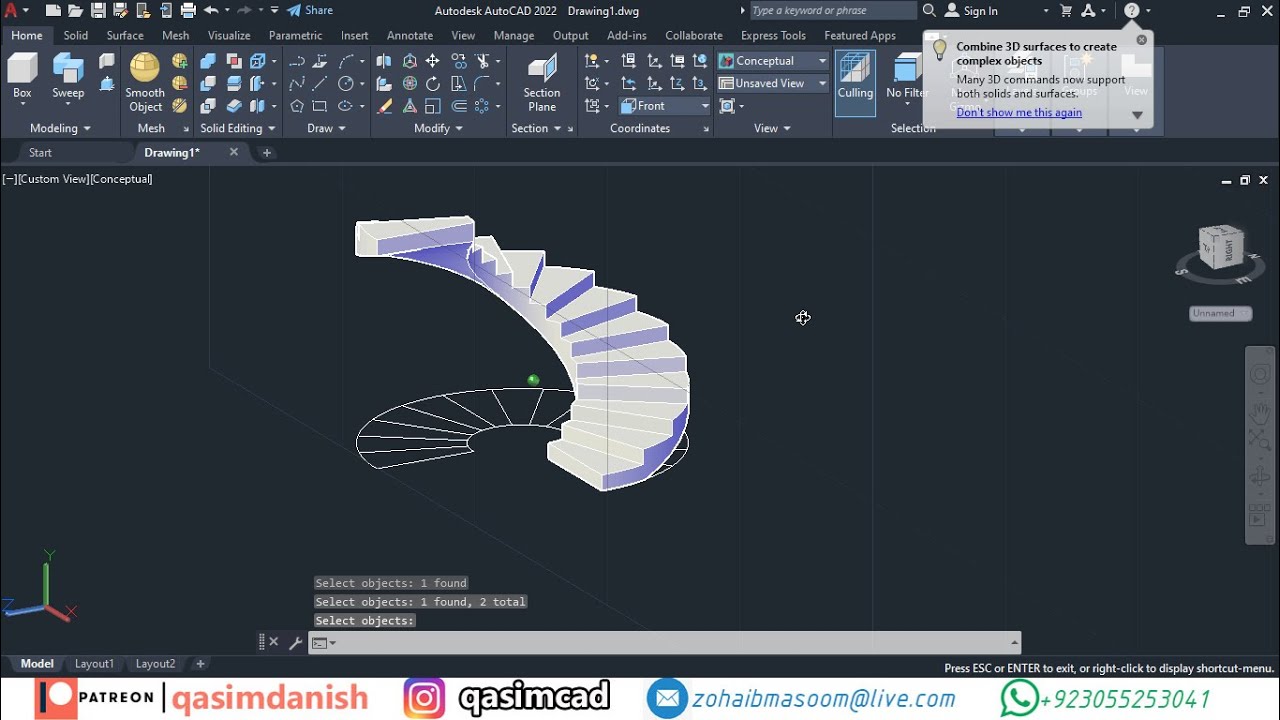Select the Line draw tool

(x=320, y=84)
